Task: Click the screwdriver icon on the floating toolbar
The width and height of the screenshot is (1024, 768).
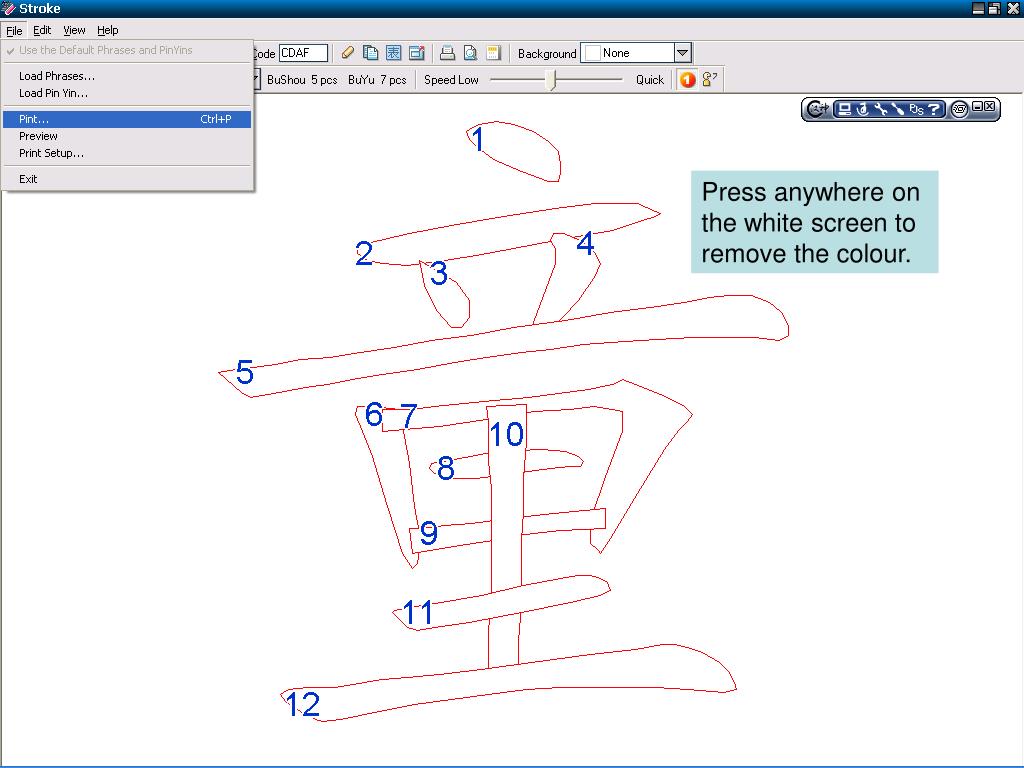Action: [x=899, y=109]
